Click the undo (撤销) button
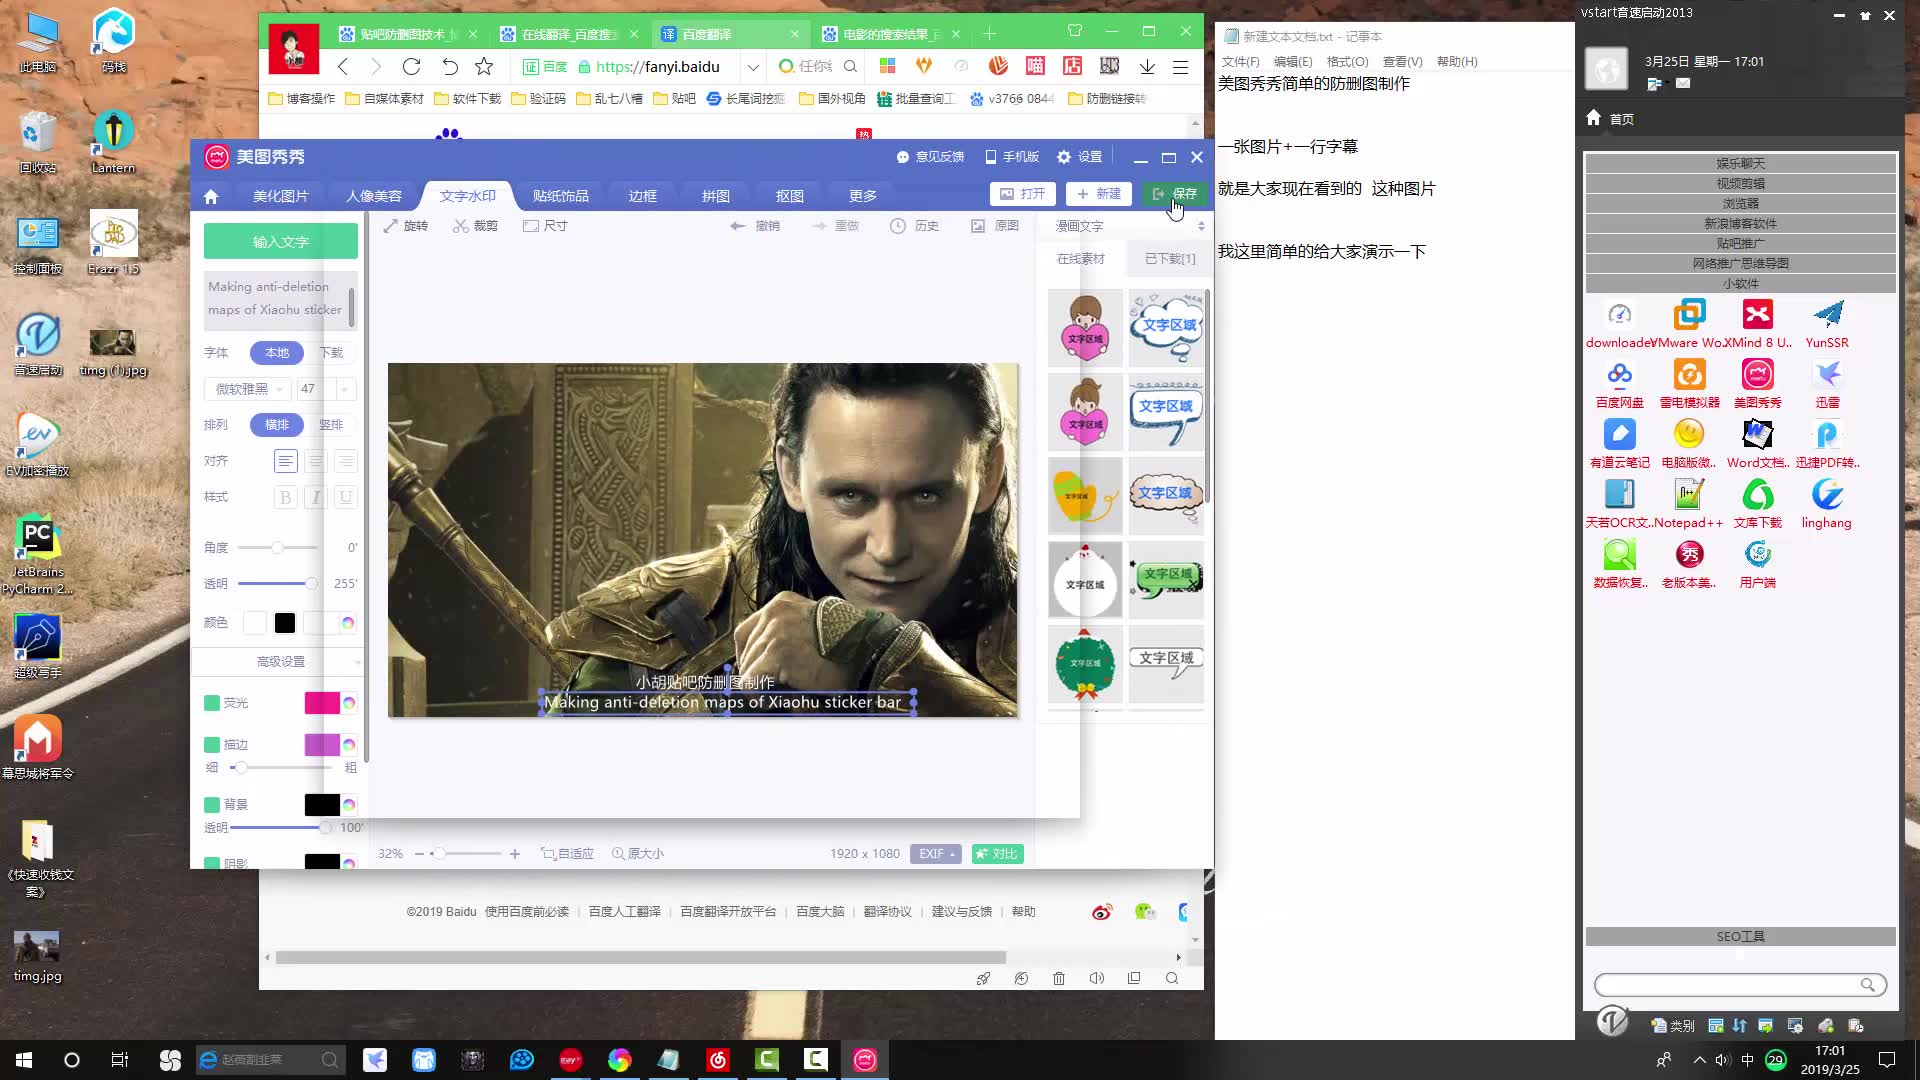This screenshot has width=1920, height=1080. pos(755,226)
